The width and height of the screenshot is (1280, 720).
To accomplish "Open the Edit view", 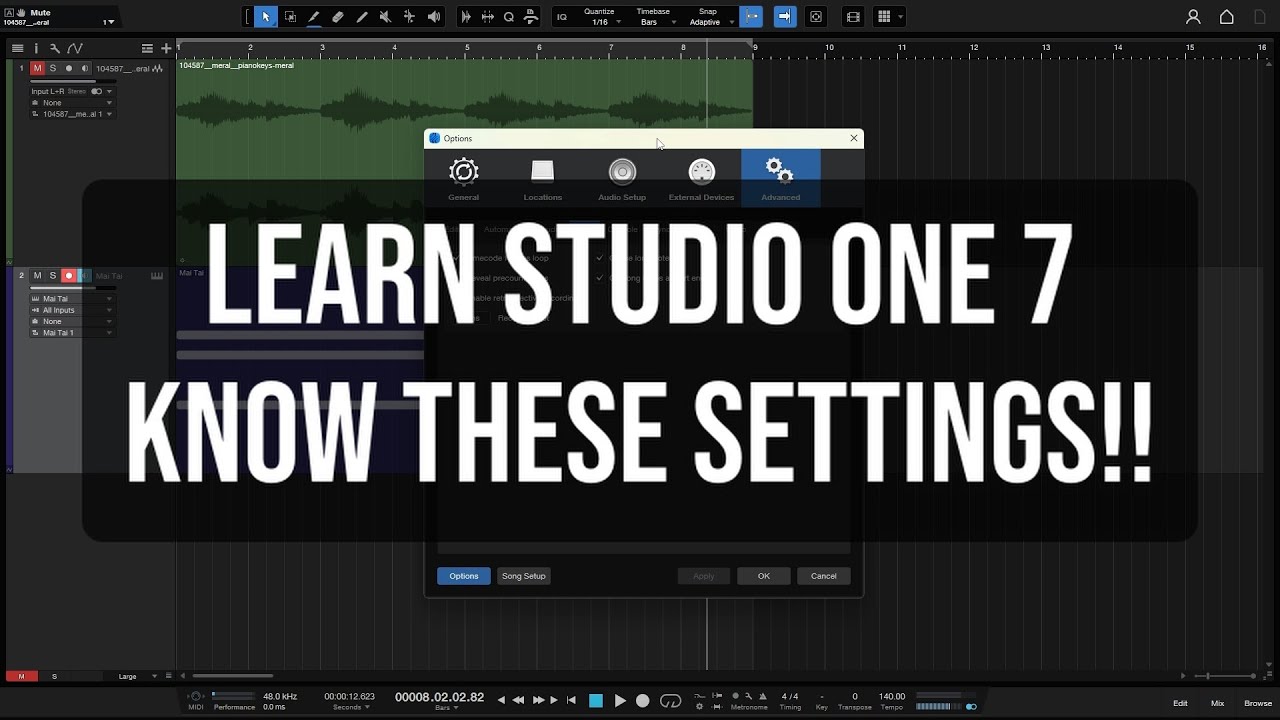I will [1180, 703].
